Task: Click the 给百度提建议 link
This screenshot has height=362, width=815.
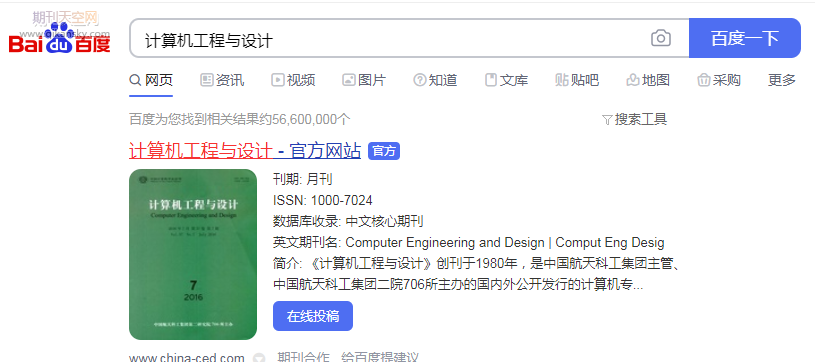Action: pyautogui.click(x=380, y=358)
